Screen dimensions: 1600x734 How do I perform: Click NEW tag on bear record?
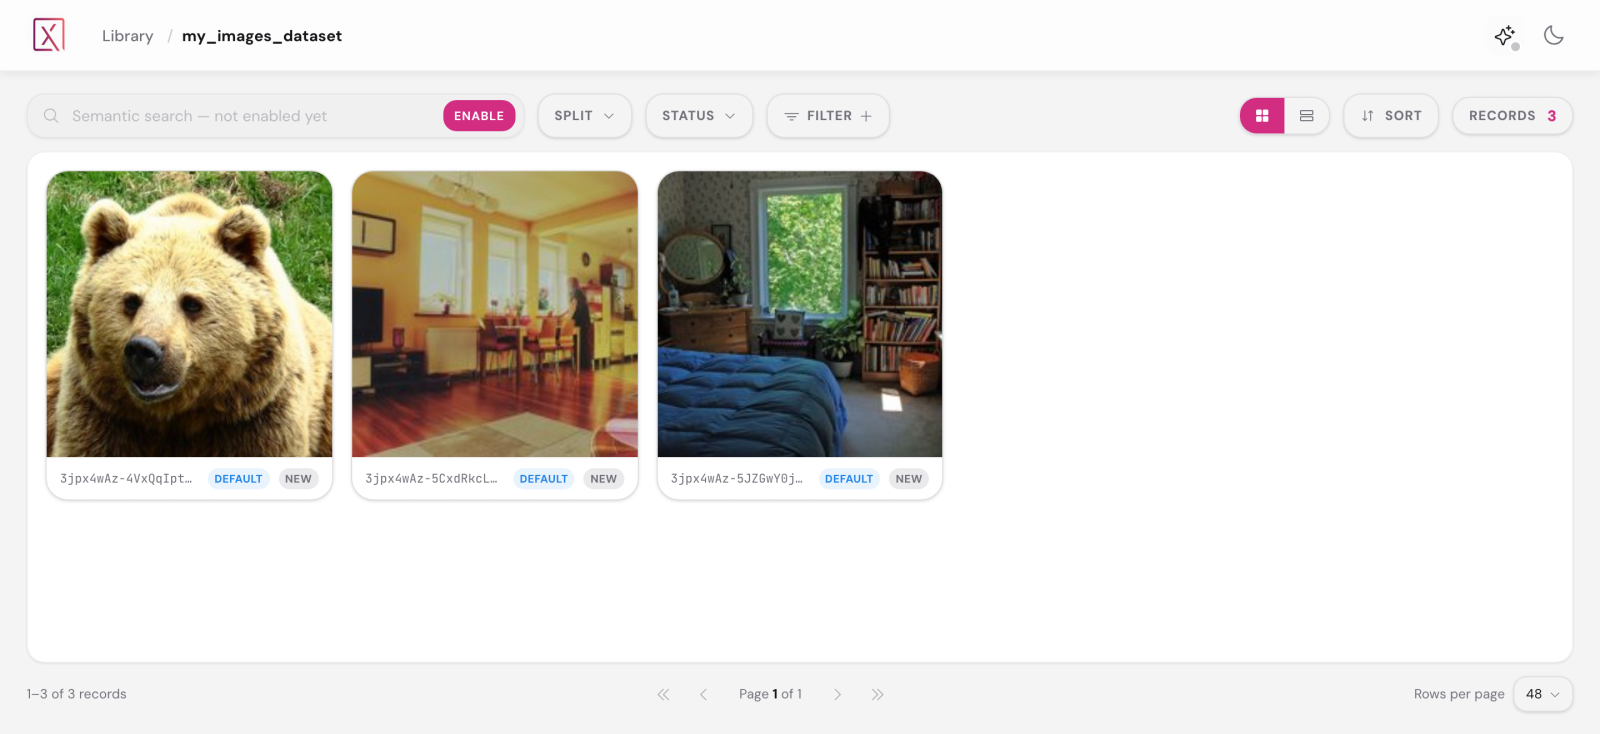298,479
